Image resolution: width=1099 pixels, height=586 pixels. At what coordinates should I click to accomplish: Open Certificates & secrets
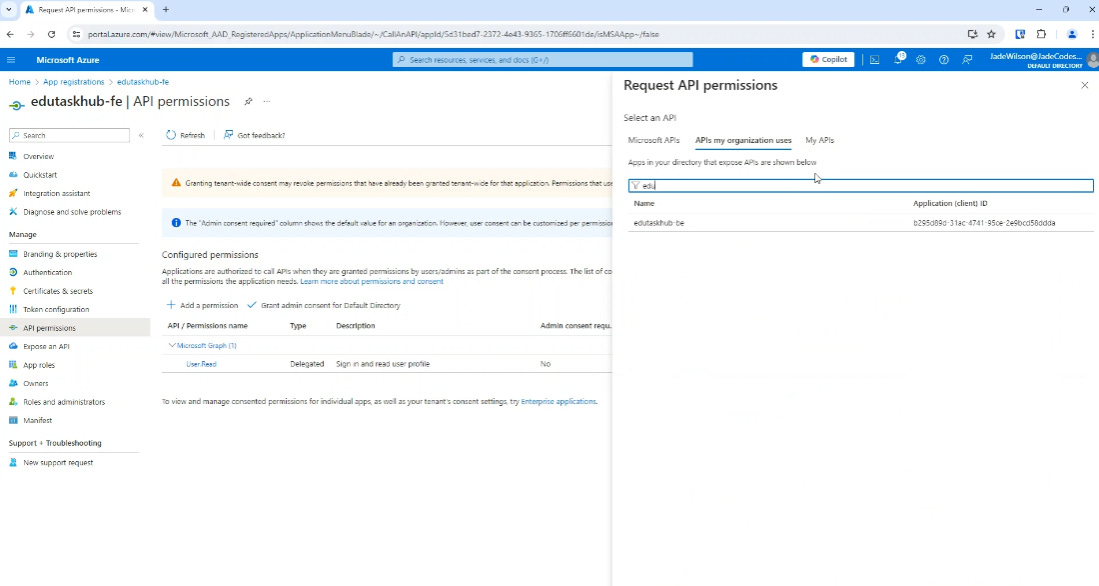(x=58, y=291)
